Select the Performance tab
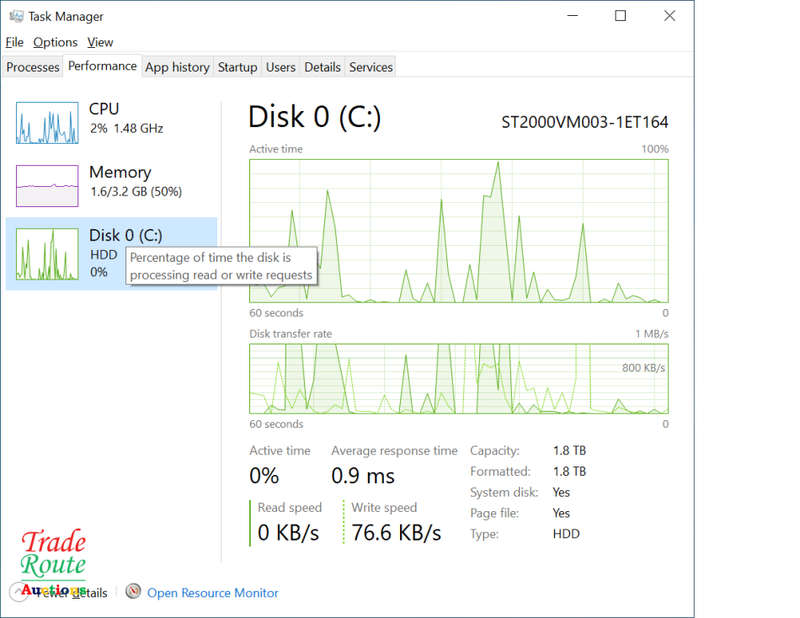Viewport: 800px width, 618px height. click(x=102, y=66)
